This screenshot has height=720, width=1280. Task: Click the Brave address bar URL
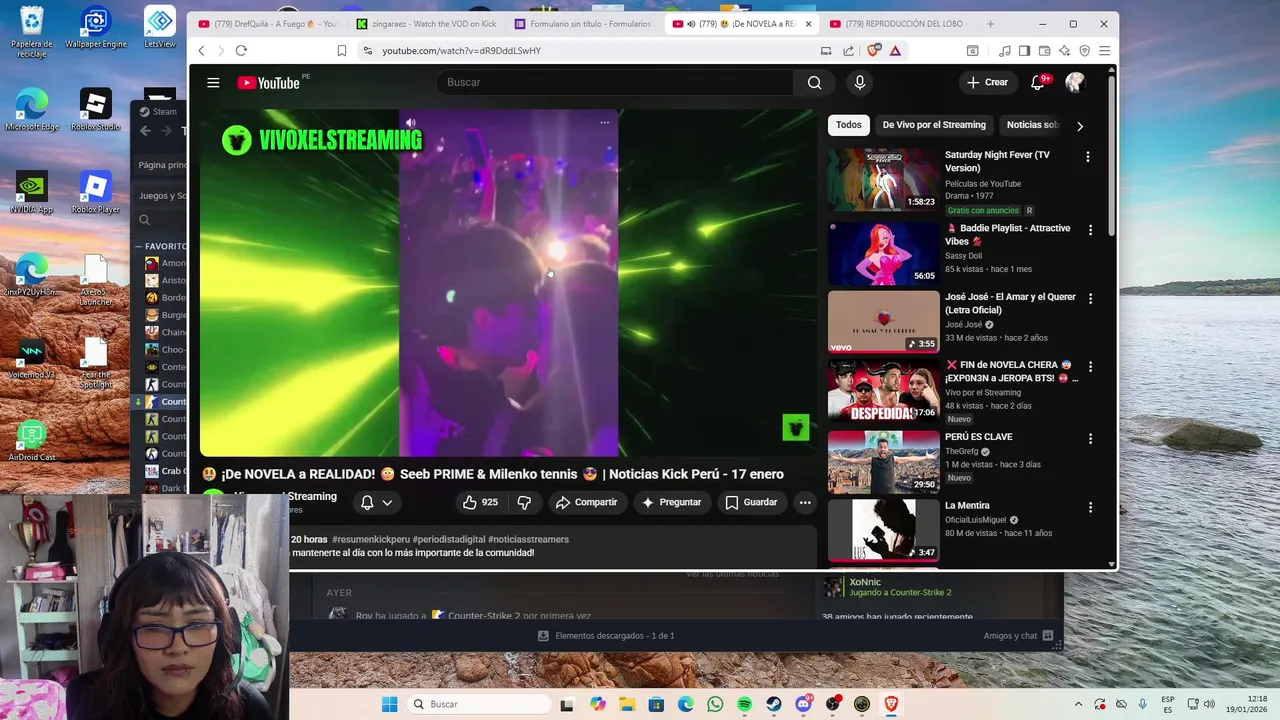(461, 51)
